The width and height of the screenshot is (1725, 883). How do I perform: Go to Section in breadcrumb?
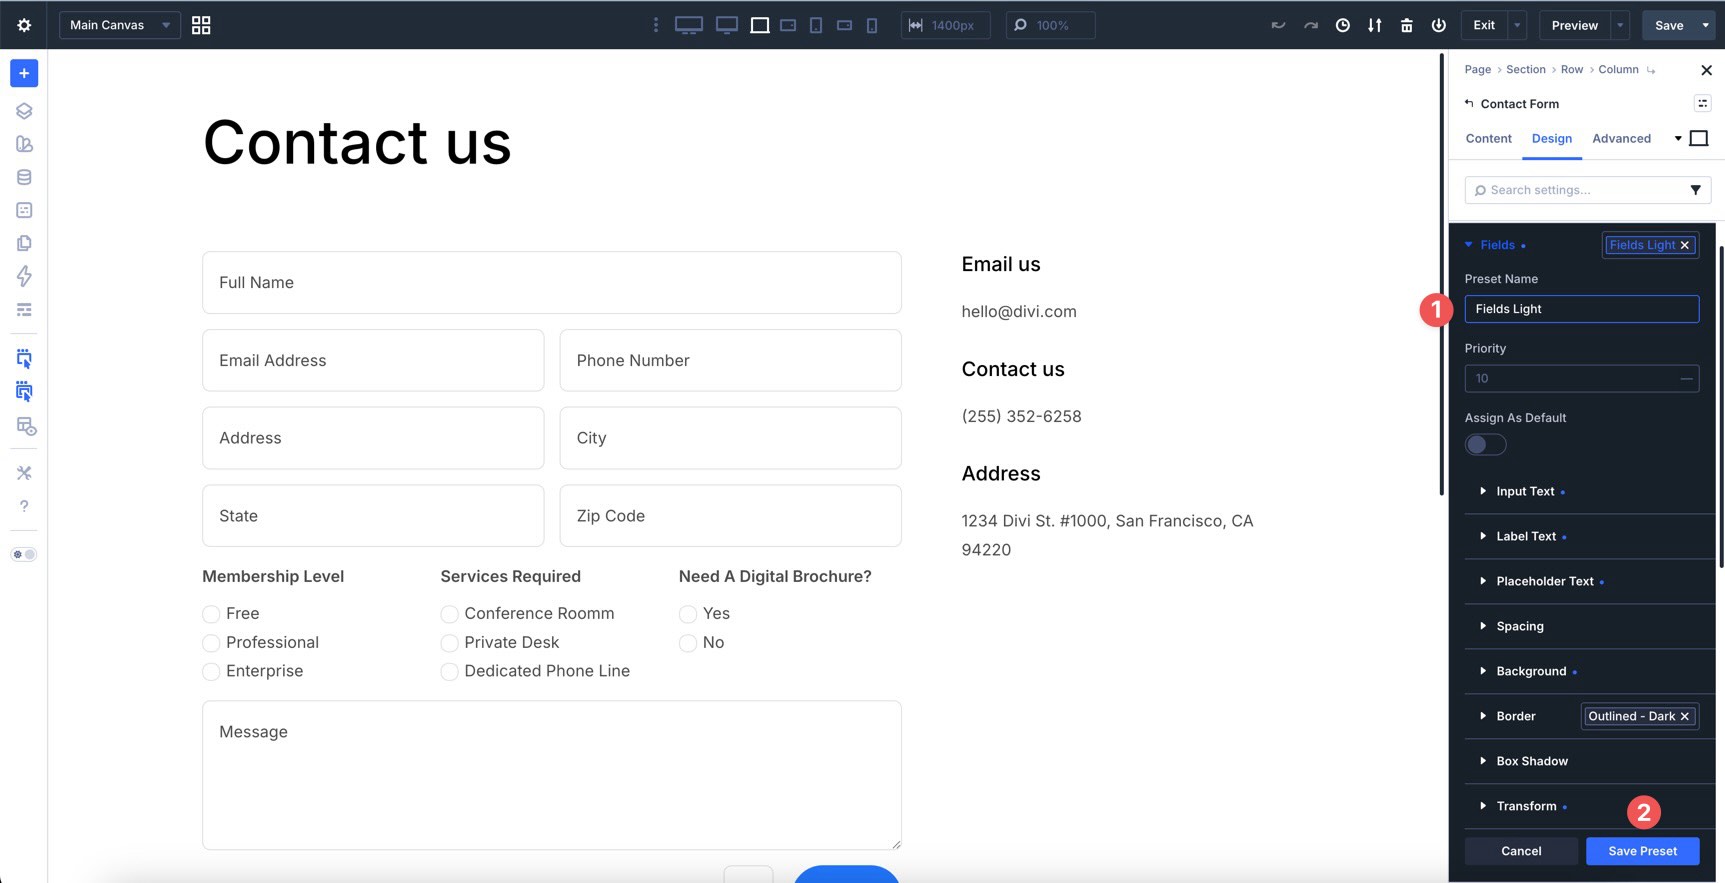pyautogui.click(x=1525, y=70)
